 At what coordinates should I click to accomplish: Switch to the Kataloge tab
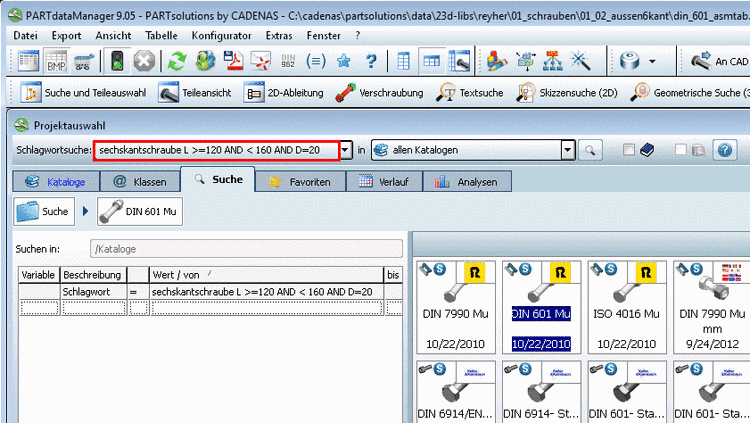click(56, 182)
